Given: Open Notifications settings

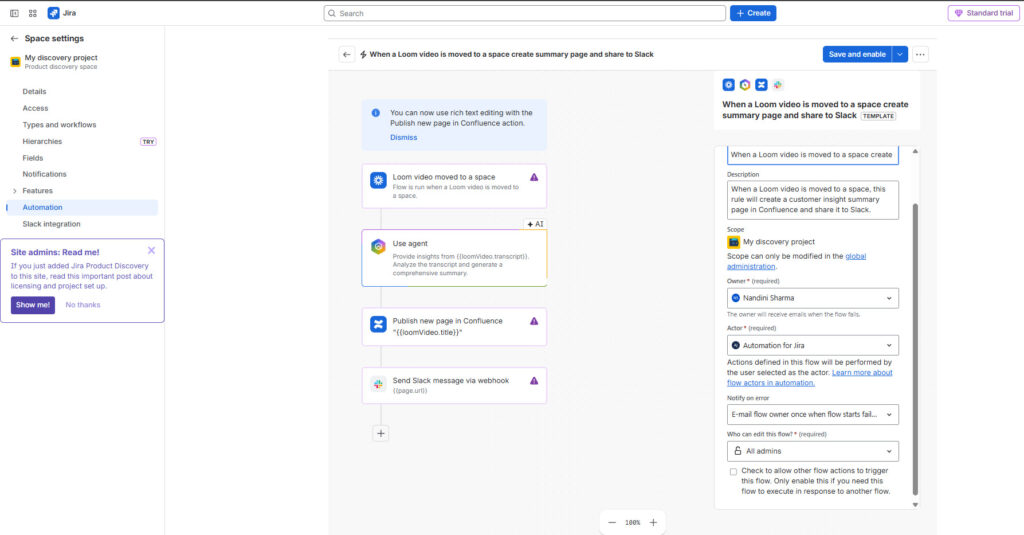Looking at the screenshot, I should click(44, 174).
